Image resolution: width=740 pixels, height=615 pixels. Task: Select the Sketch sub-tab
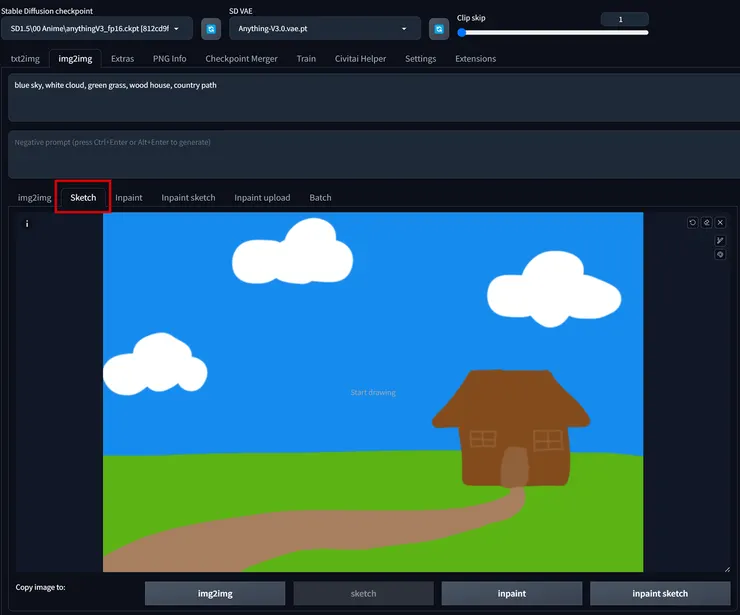point(83,197)
